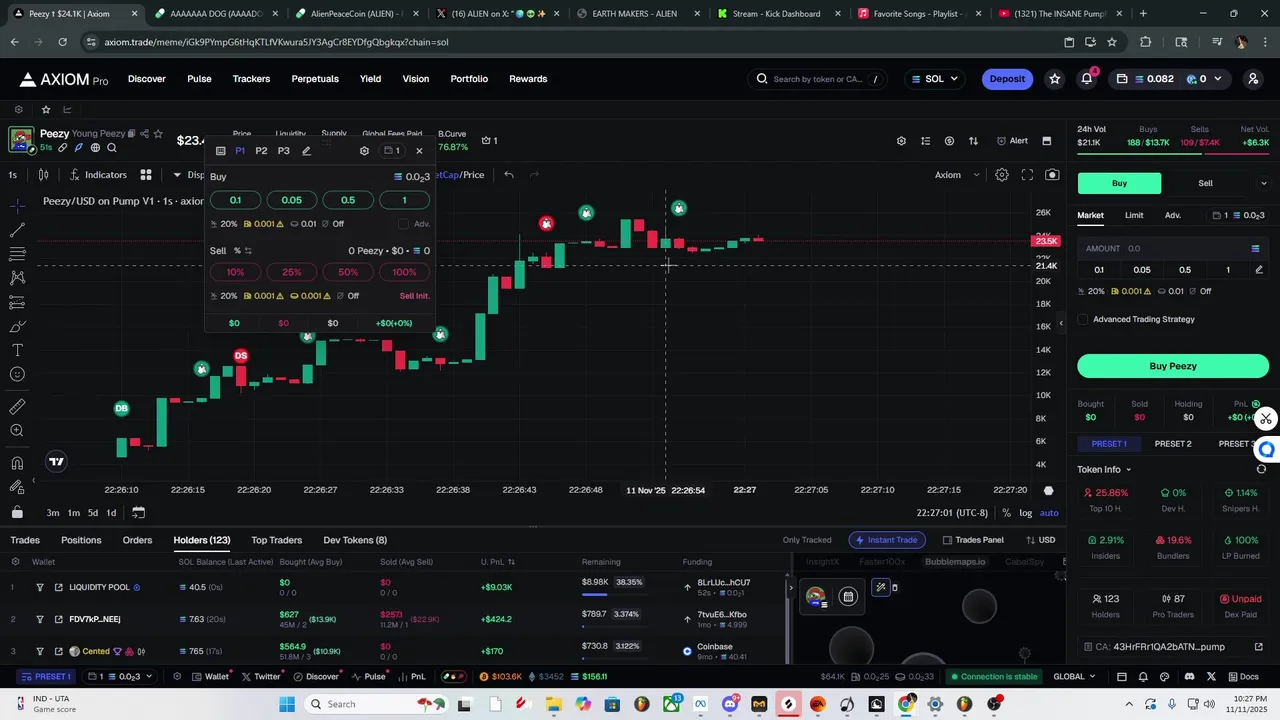Edit quick buy amounts pencil in sidebar
Viewport: 1280px width, 720px height.
click(1259, 270)
